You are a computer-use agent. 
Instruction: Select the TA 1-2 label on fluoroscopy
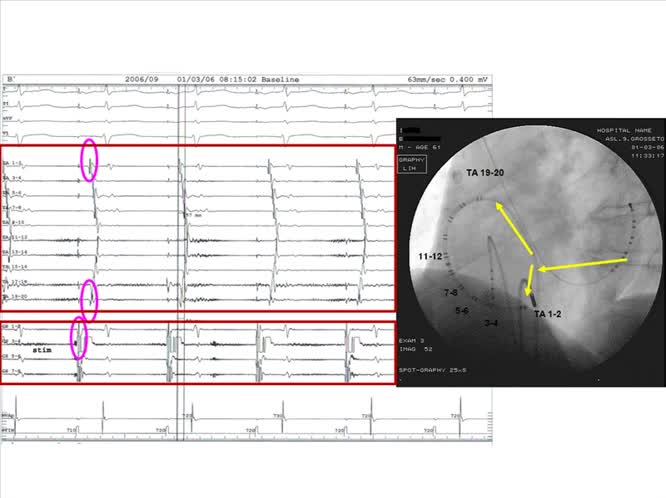point(552,314)
